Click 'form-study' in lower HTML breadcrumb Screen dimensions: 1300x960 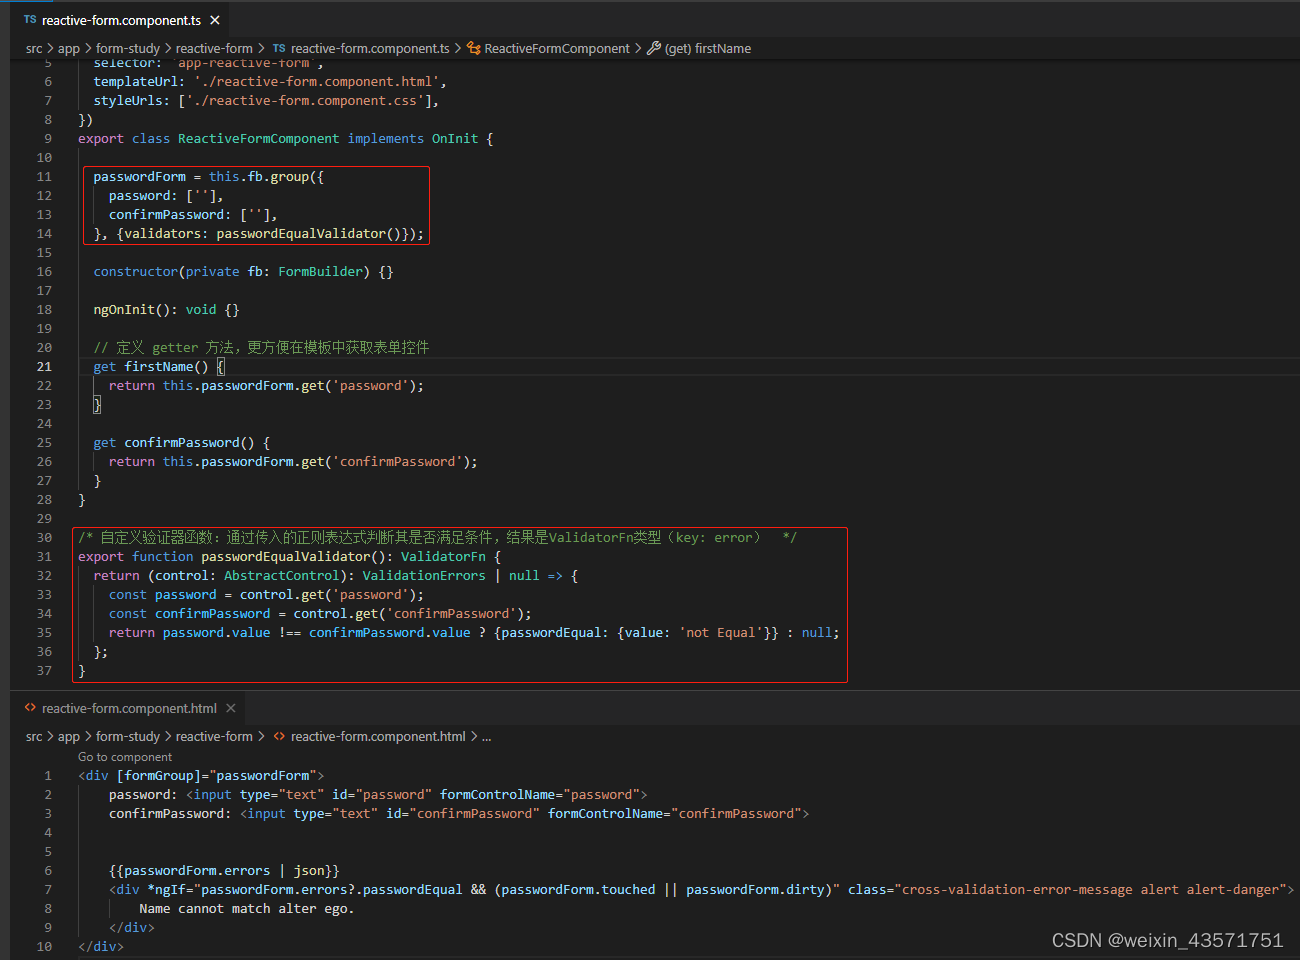128,736
